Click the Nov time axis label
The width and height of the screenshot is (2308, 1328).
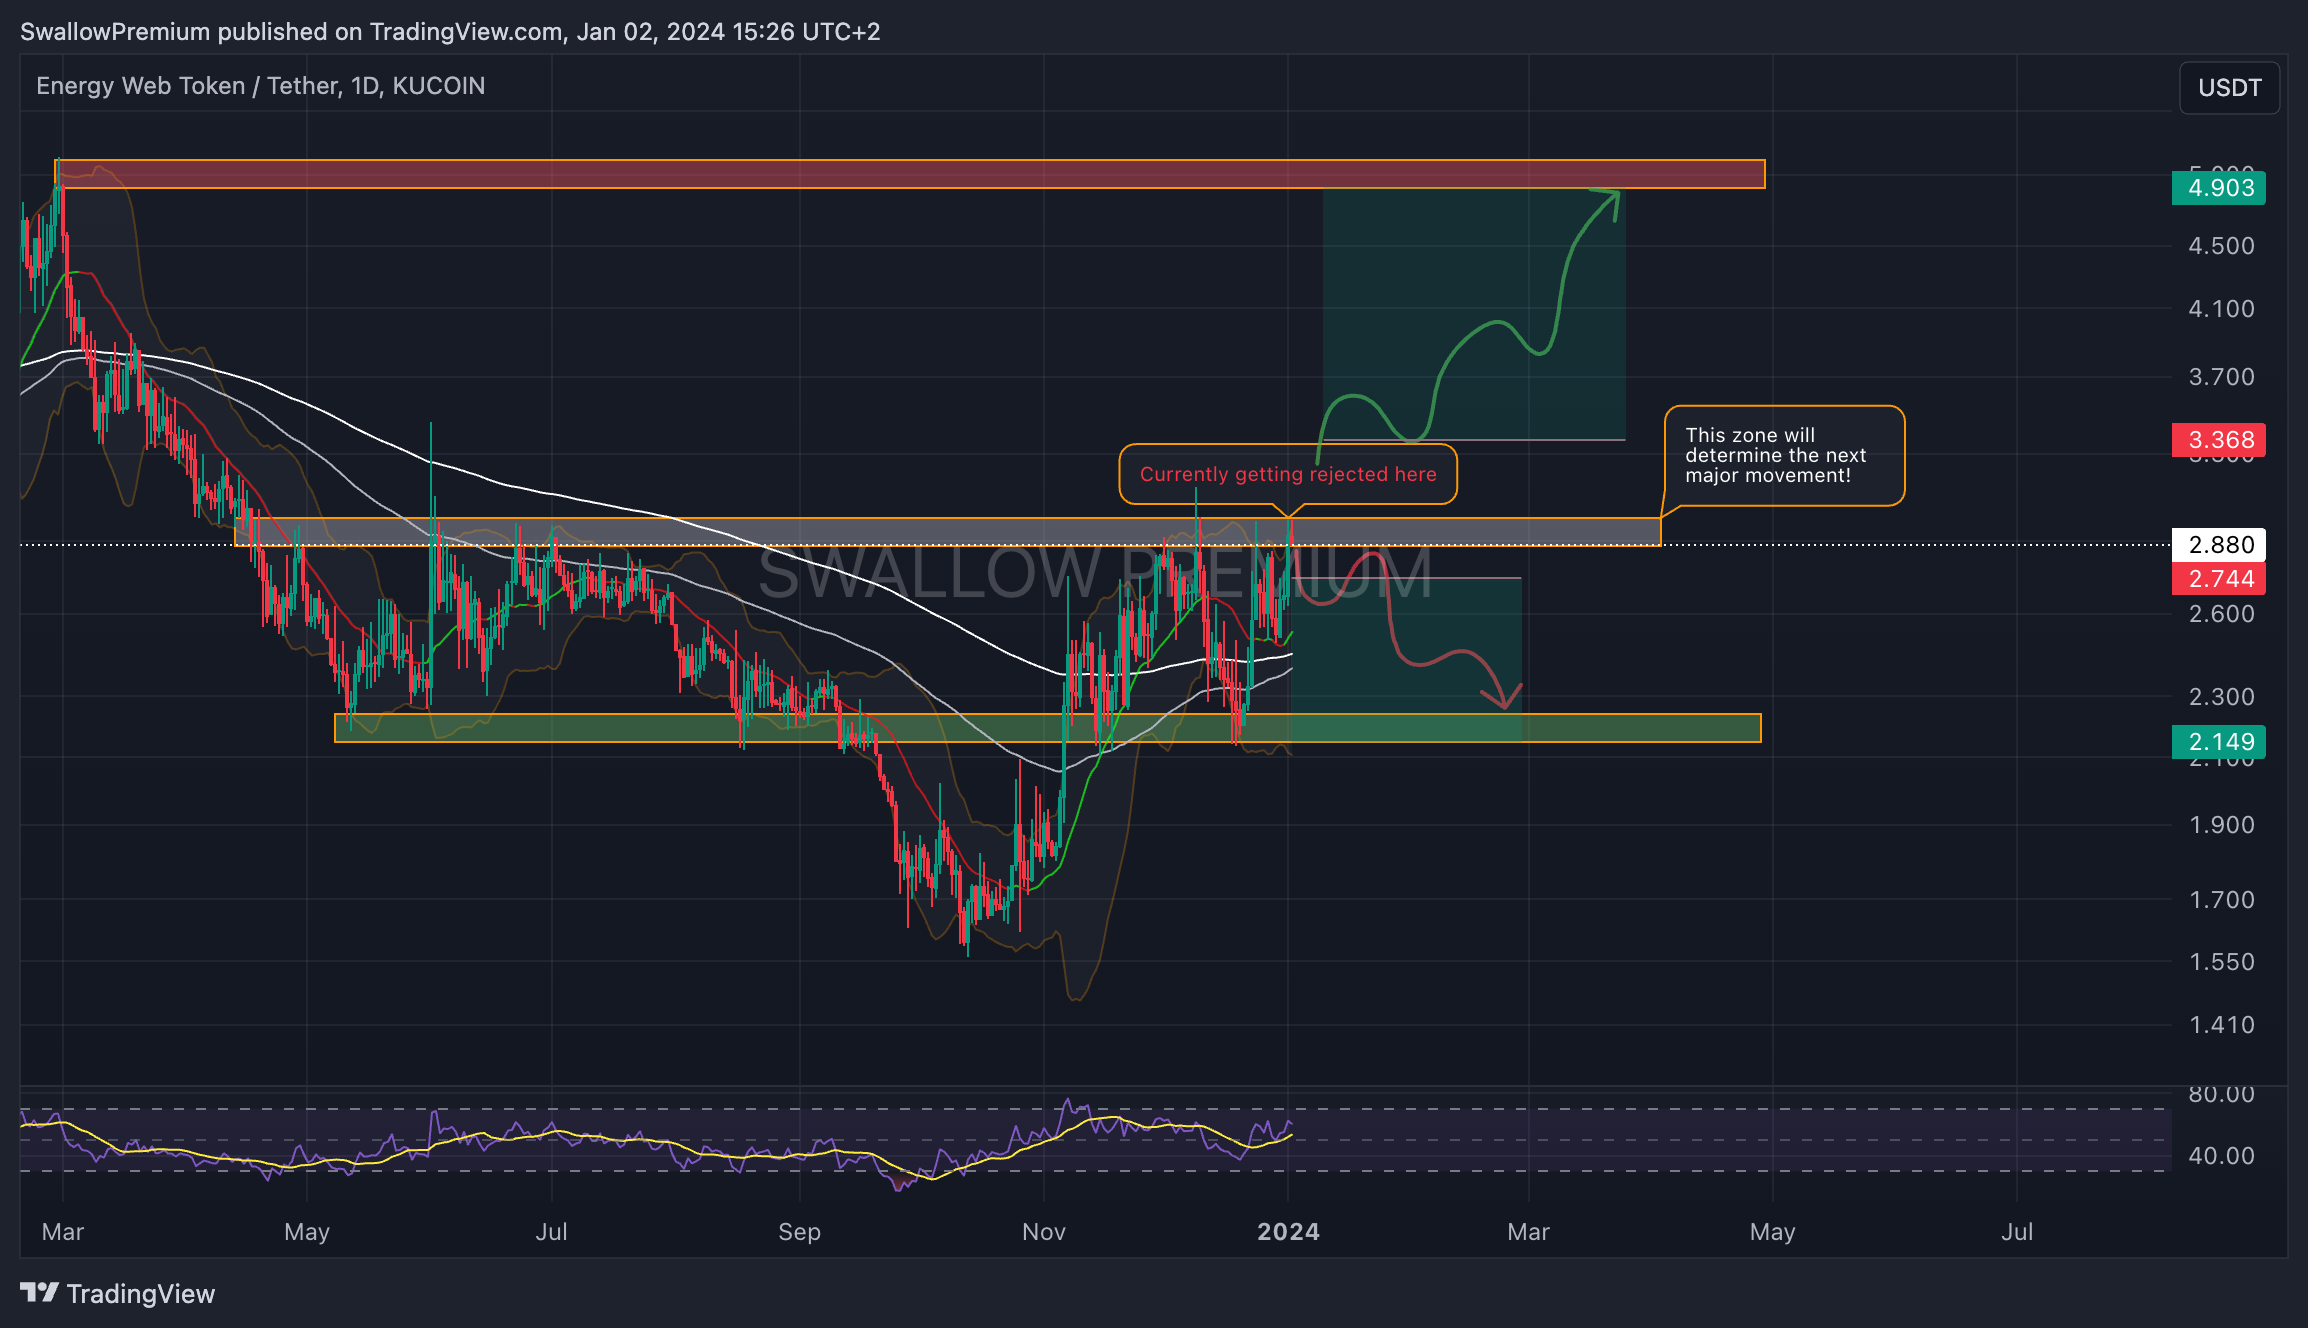[x=1044, y=1232]
